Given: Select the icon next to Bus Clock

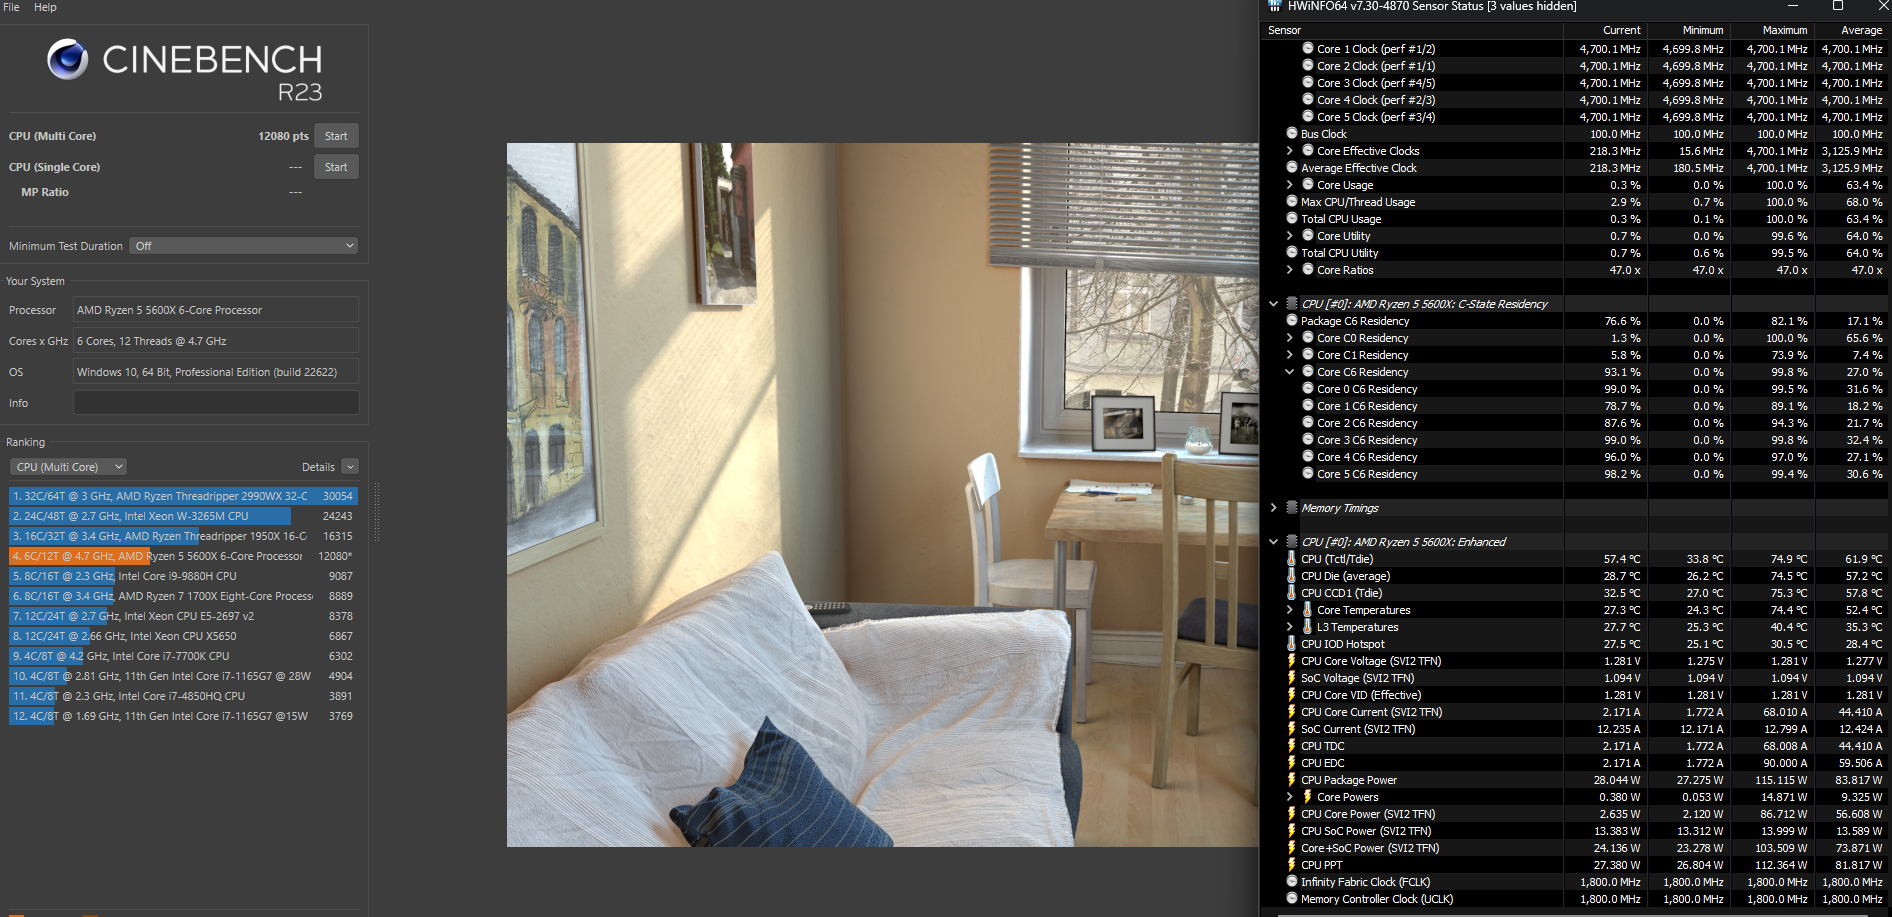Looking at the screenshot, I should [x=1292, y=133].
